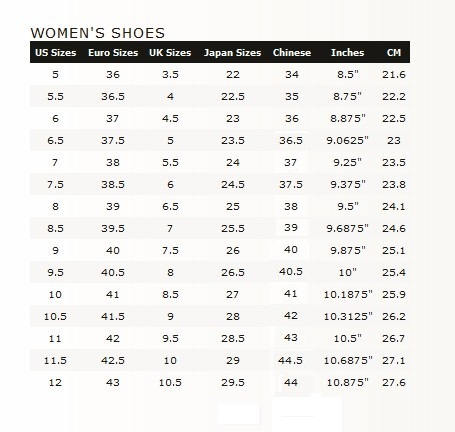The width and height of the screenshot is (455, 432).
Task: Select Chinese size 40.5 cell
Action: coord(291,271)
